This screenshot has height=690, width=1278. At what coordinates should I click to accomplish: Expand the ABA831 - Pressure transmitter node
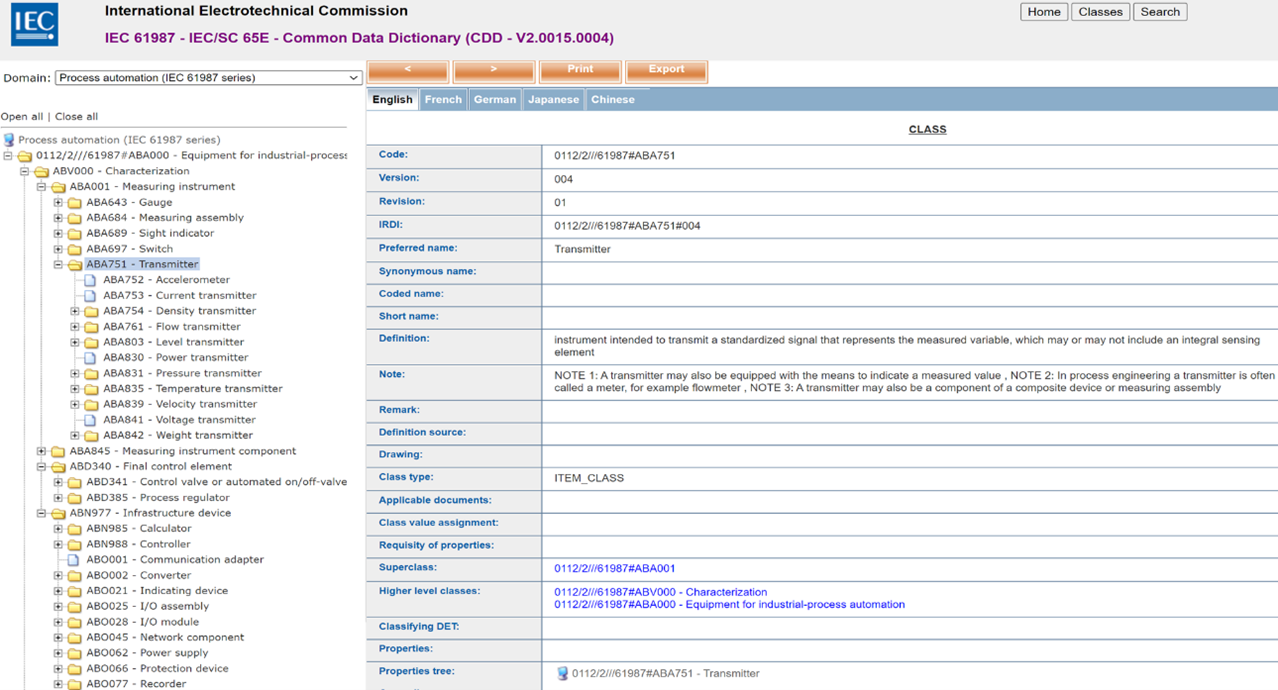pyautogui.click(x=75, y=373)
